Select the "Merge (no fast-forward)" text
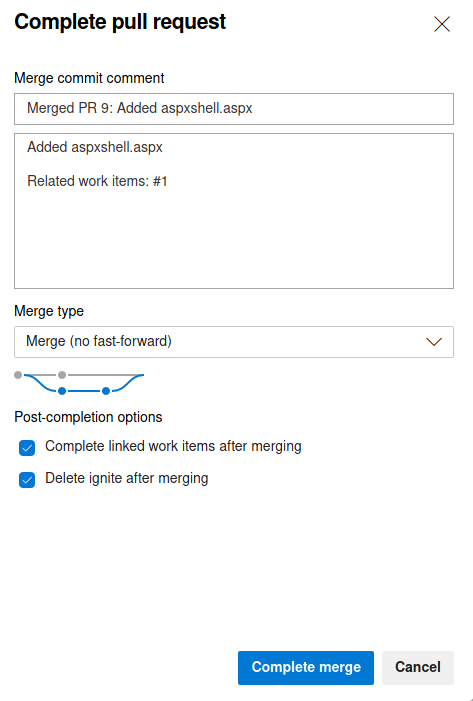The image size is (473, 701). pos(99,342)
